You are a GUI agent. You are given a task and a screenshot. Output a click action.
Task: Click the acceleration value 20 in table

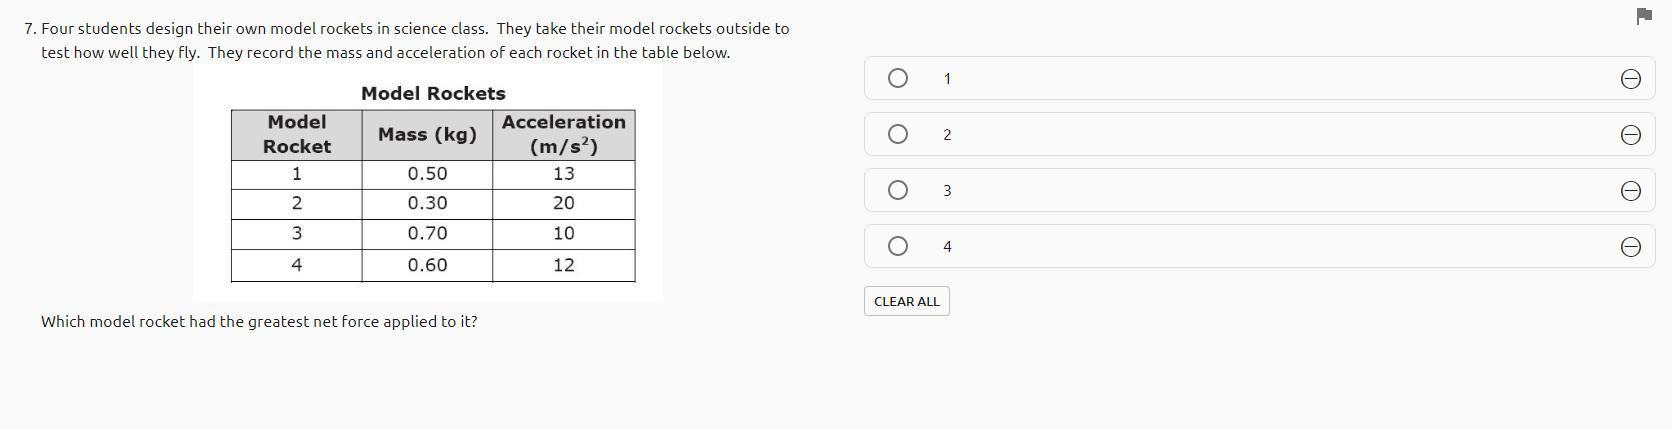tap(564, 203)
